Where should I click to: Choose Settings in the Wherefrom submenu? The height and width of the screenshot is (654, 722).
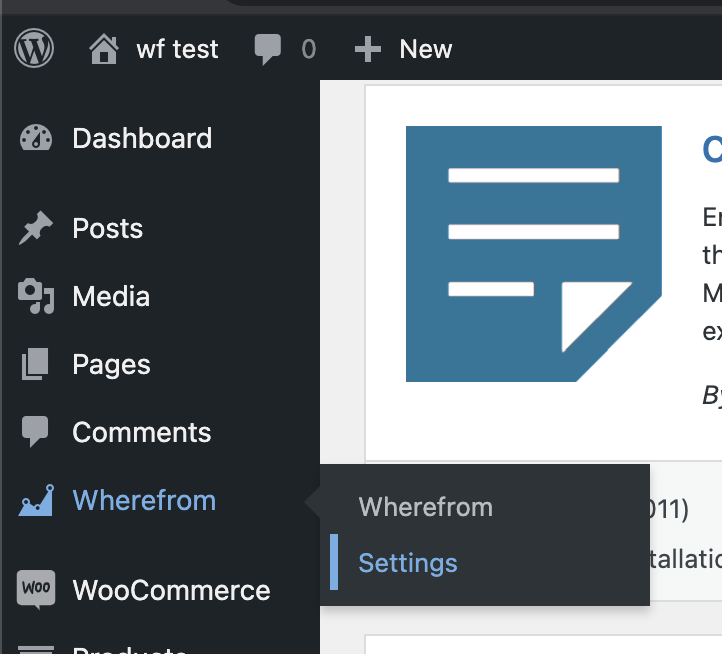point(408,563)
